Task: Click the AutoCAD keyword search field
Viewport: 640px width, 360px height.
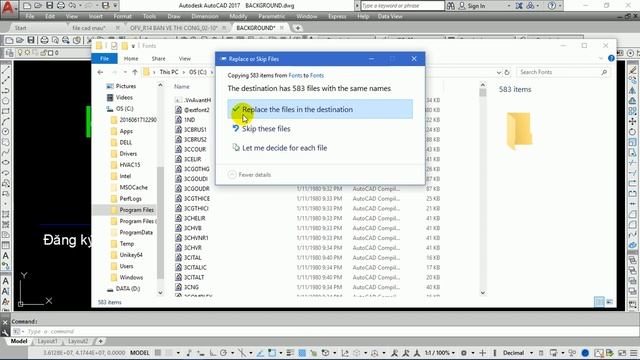Action: point(402,6)
